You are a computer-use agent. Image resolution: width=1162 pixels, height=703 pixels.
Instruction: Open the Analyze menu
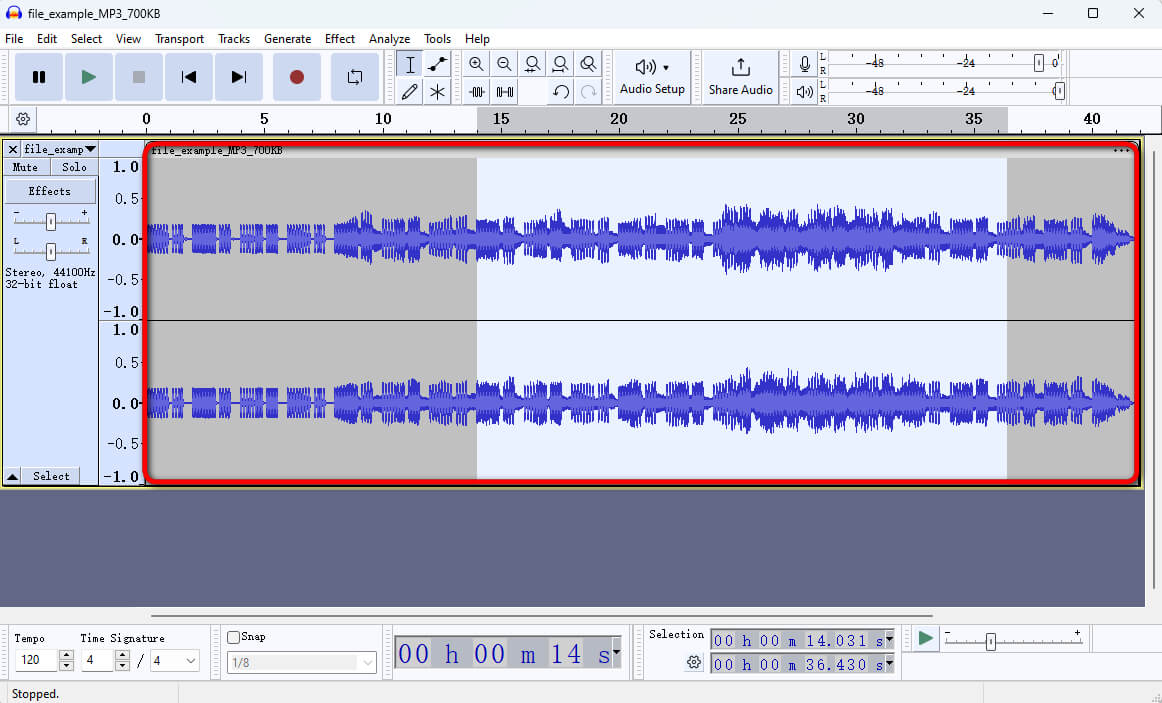click(390, 39)
